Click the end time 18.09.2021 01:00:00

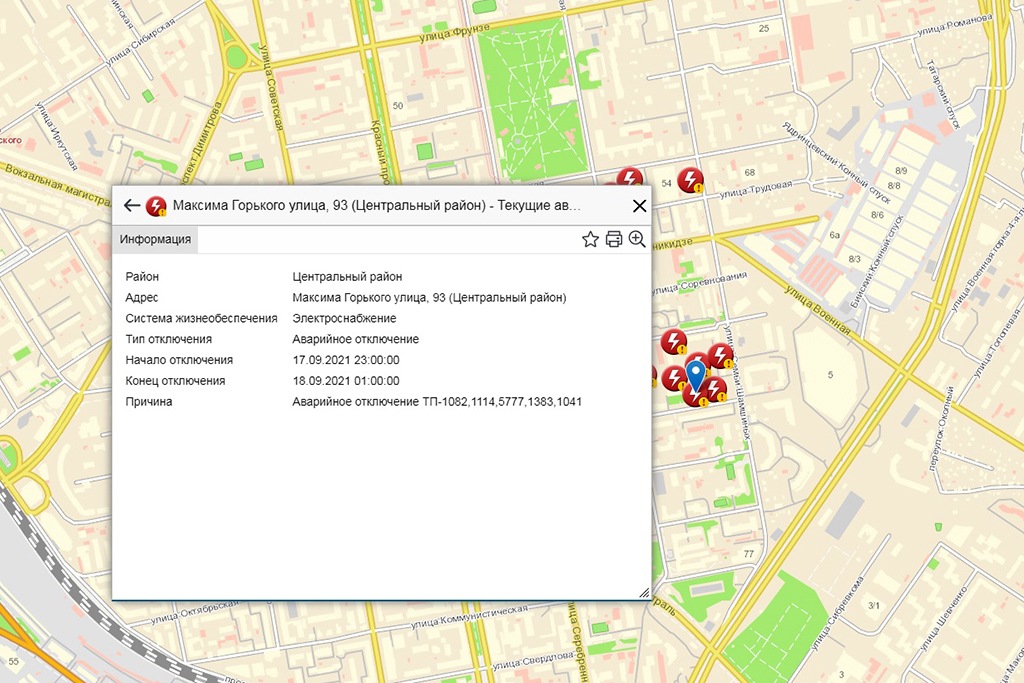pyautogui.click(x=346, y=381)
